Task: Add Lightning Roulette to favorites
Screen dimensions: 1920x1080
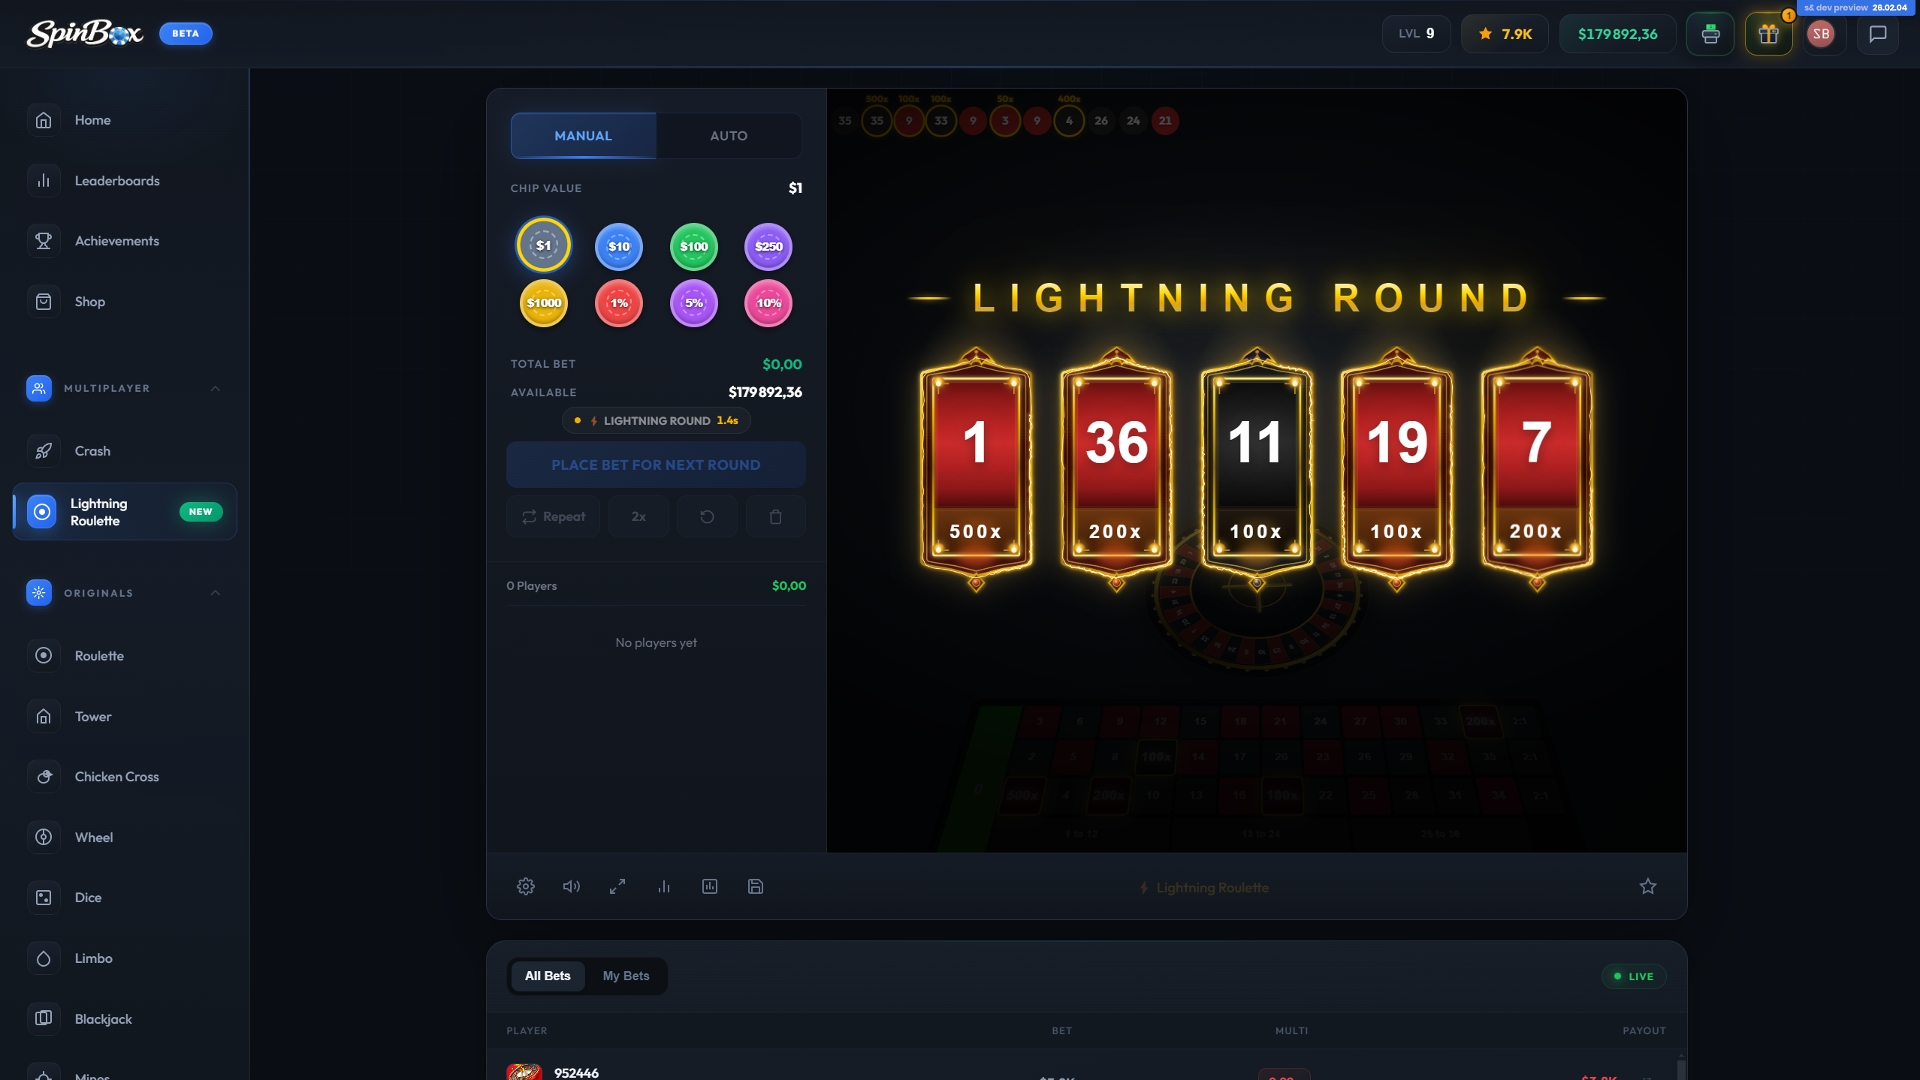Action: [x=1648, y=887]
